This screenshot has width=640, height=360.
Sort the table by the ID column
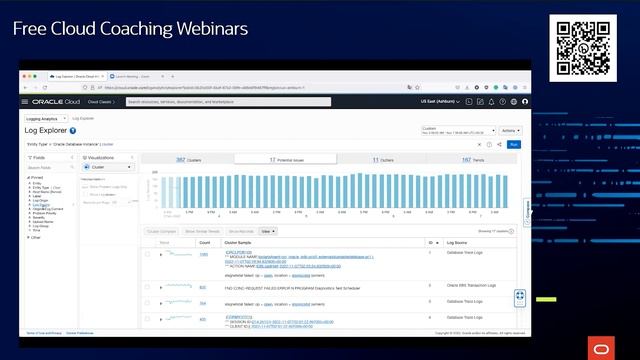(x=433, y=243)
